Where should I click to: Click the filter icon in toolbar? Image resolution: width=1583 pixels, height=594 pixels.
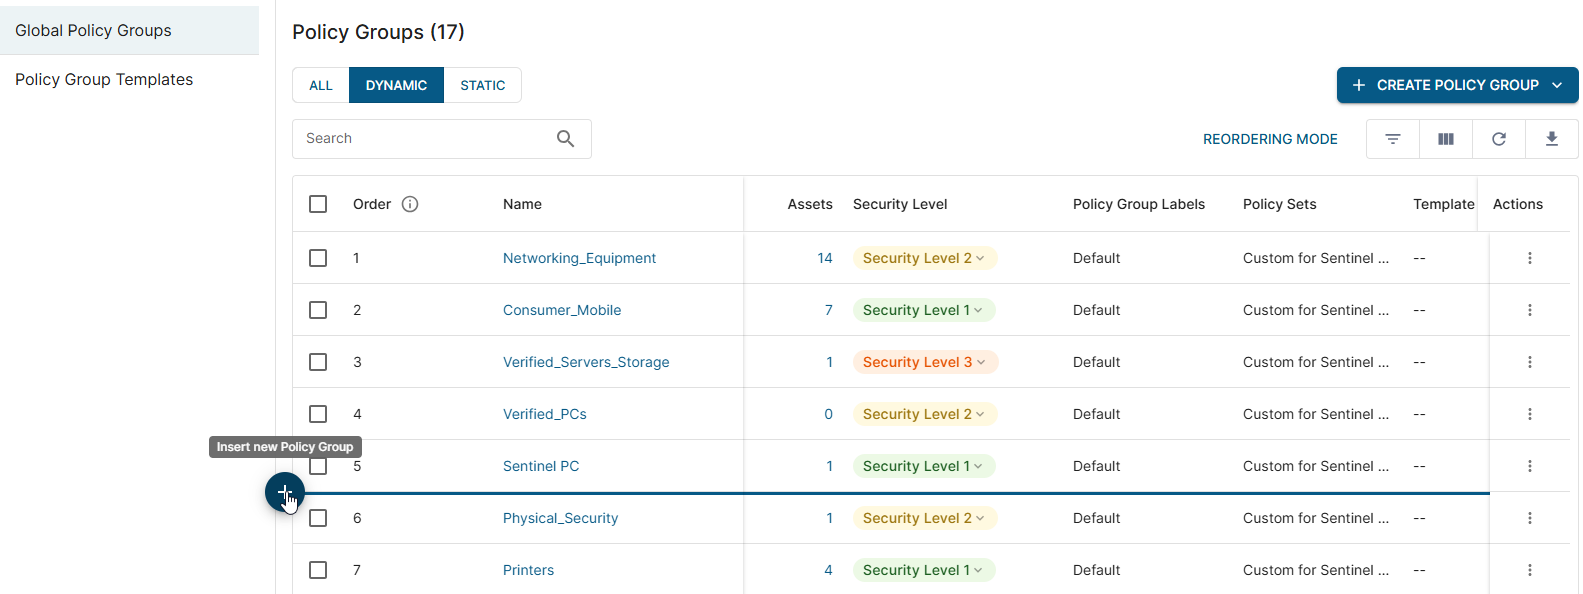(1392, 139)
